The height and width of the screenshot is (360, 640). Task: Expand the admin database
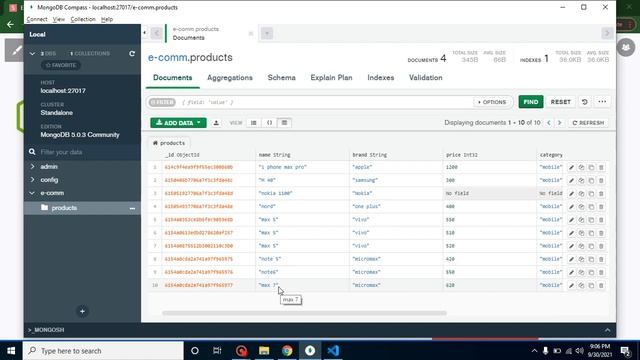33,167
